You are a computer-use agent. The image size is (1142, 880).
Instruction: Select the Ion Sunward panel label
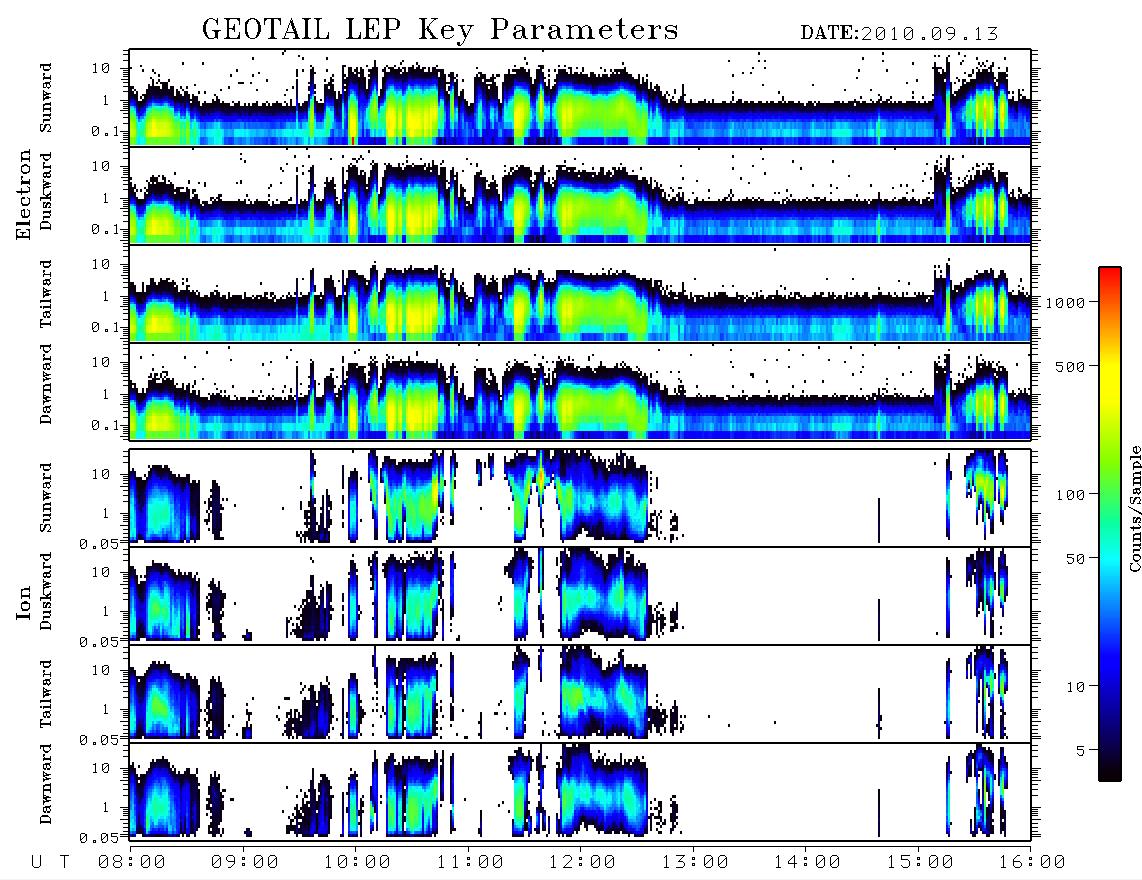click(46, 498)
